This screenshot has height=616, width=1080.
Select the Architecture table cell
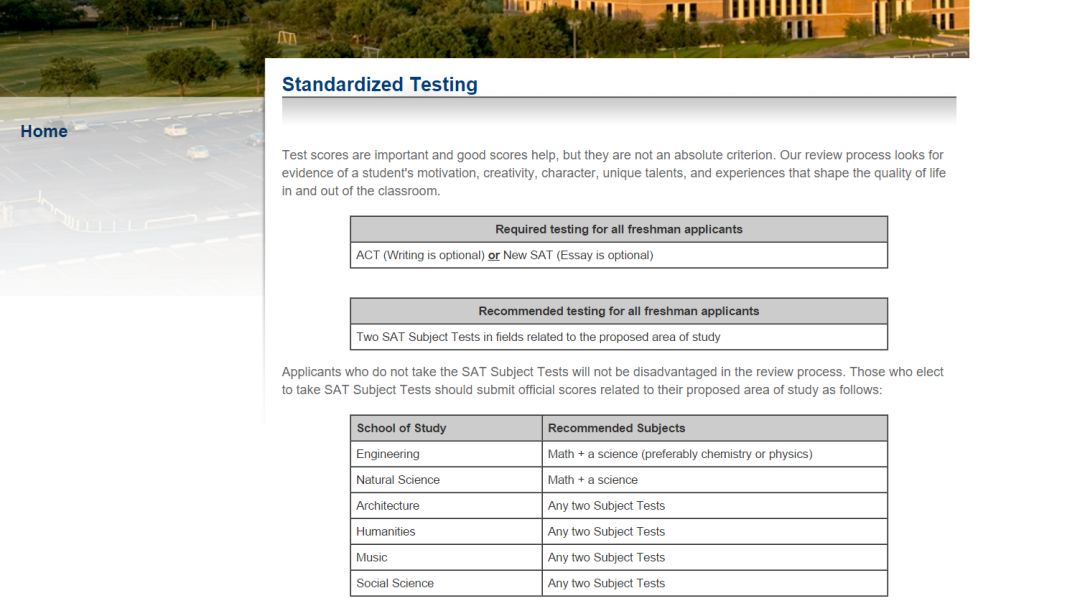pos(446,506)
